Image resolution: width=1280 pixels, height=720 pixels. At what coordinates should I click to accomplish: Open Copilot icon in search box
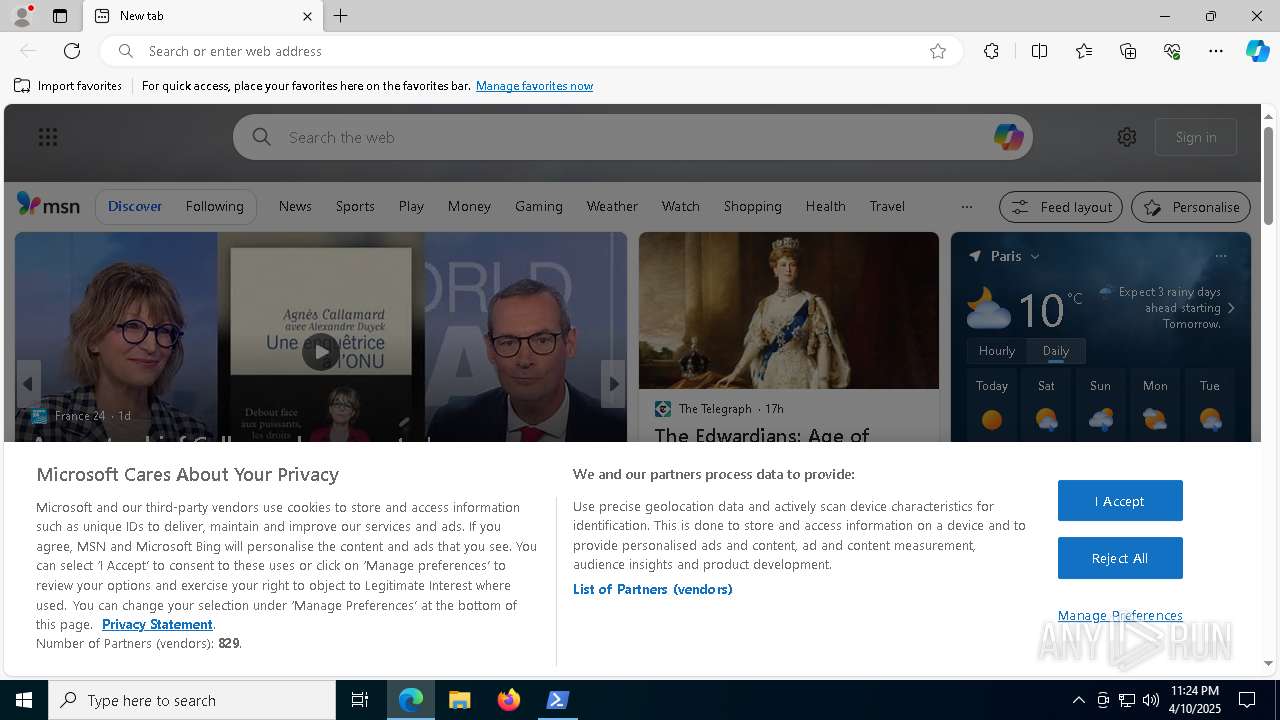[x=1008, y=137]
